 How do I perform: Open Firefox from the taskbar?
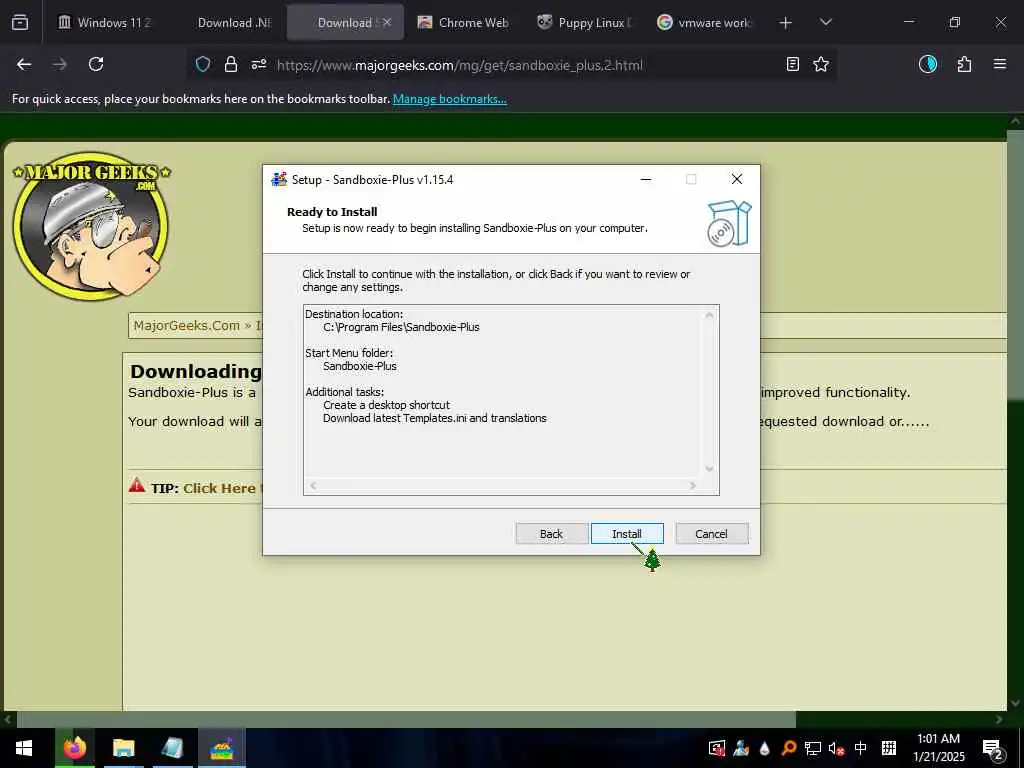click(74, 748)
